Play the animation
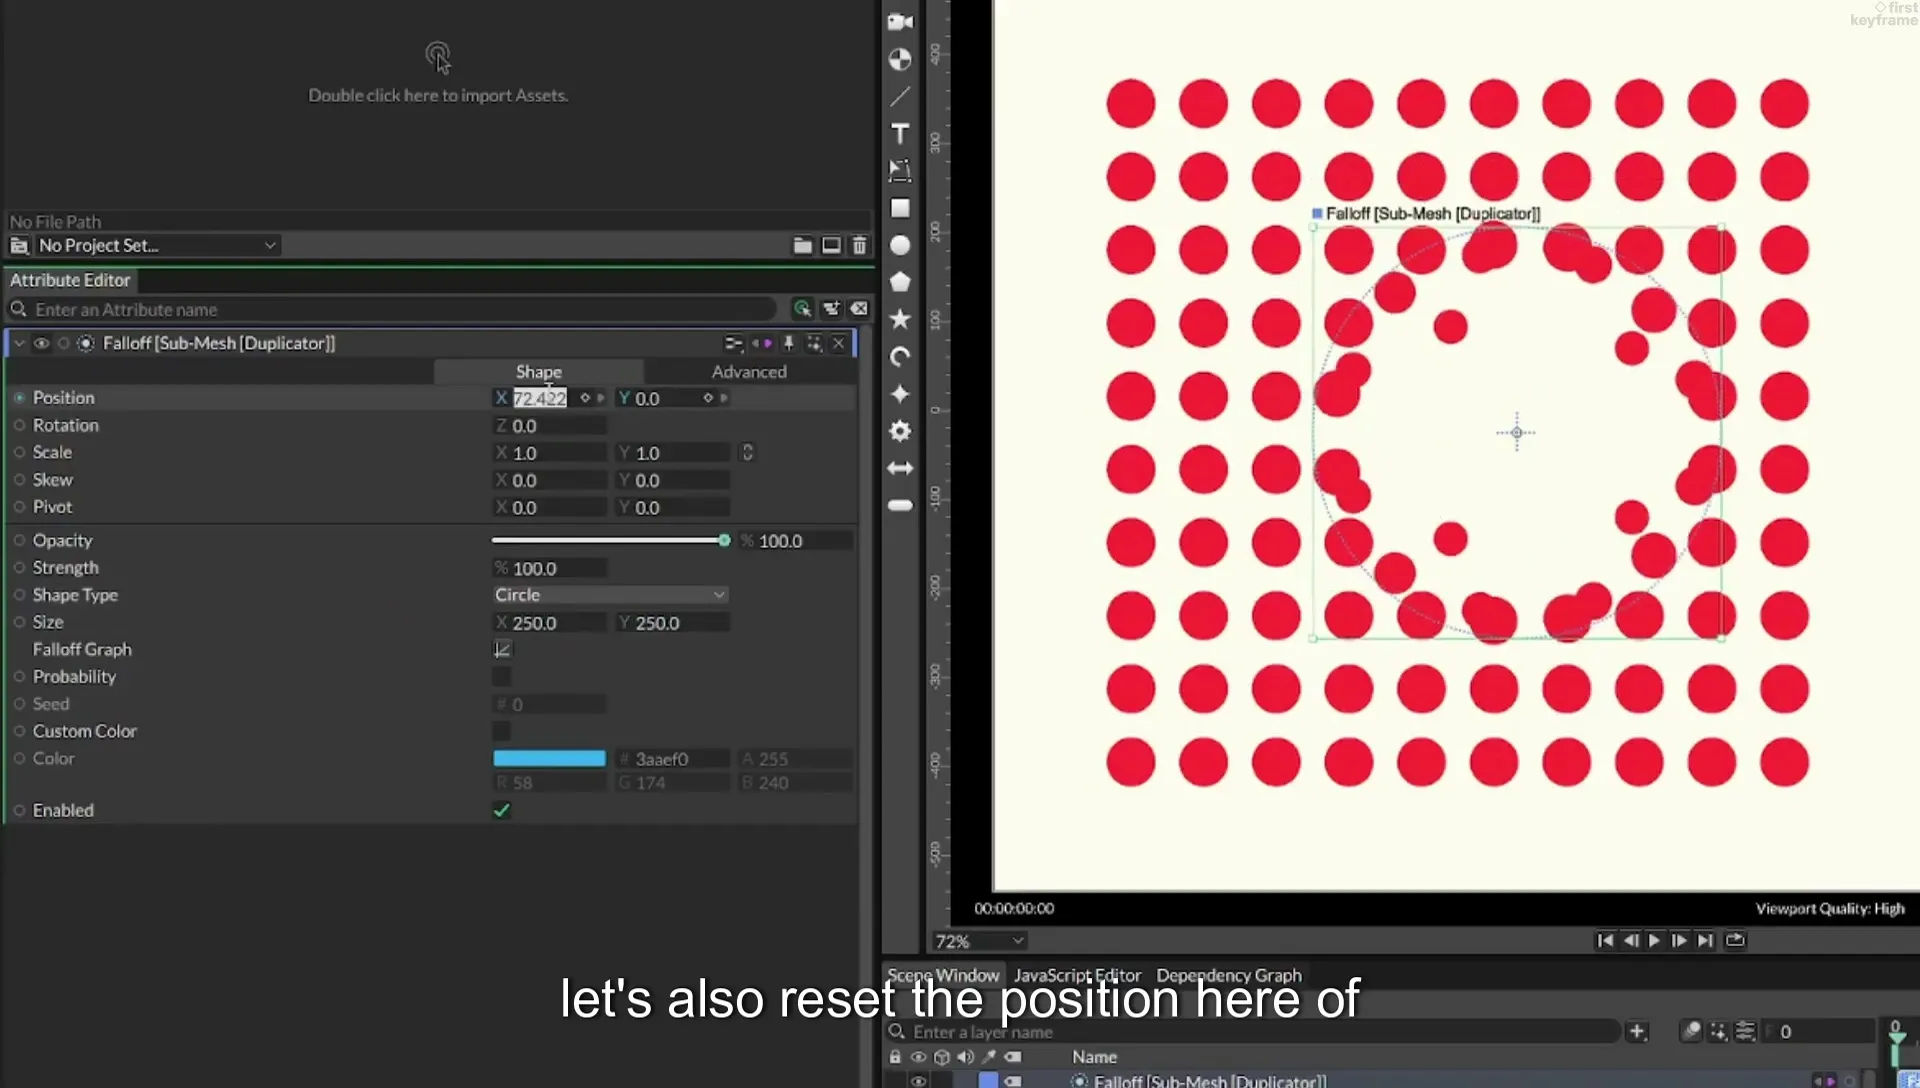 click(1654, 940)
